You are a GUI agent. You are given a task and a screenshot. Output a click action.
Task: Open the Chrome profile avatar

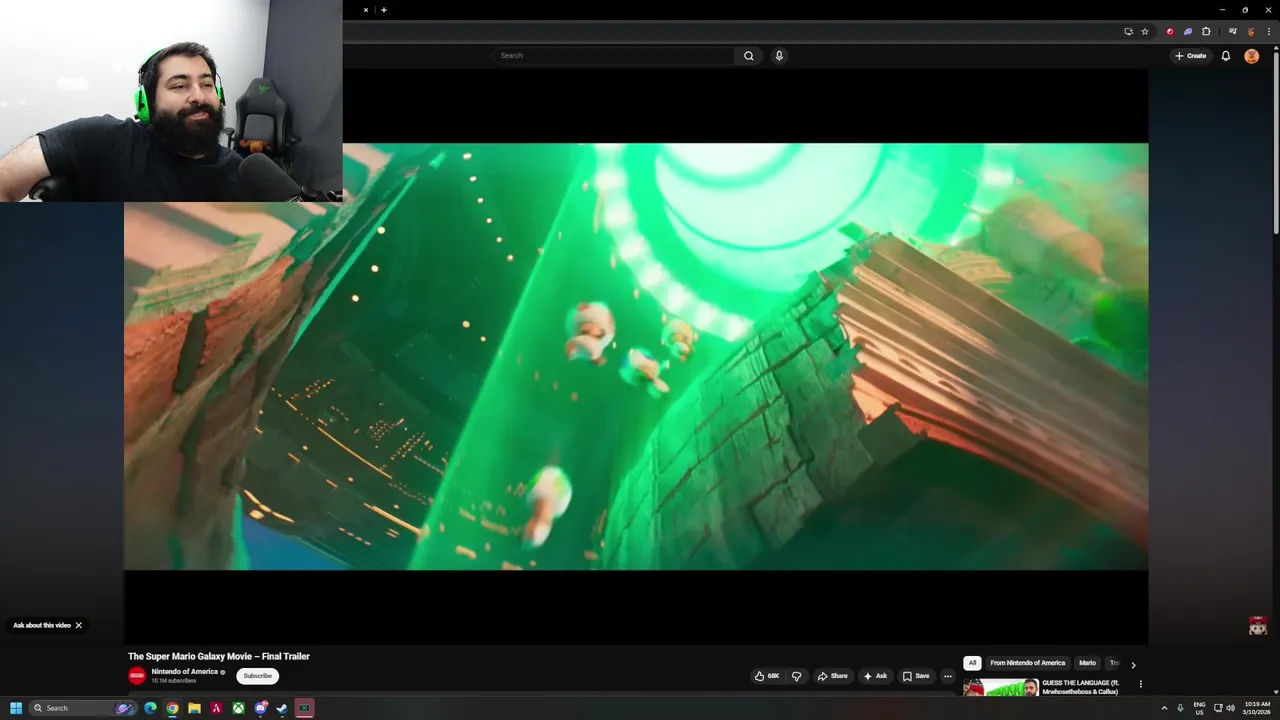[1251, 31]
